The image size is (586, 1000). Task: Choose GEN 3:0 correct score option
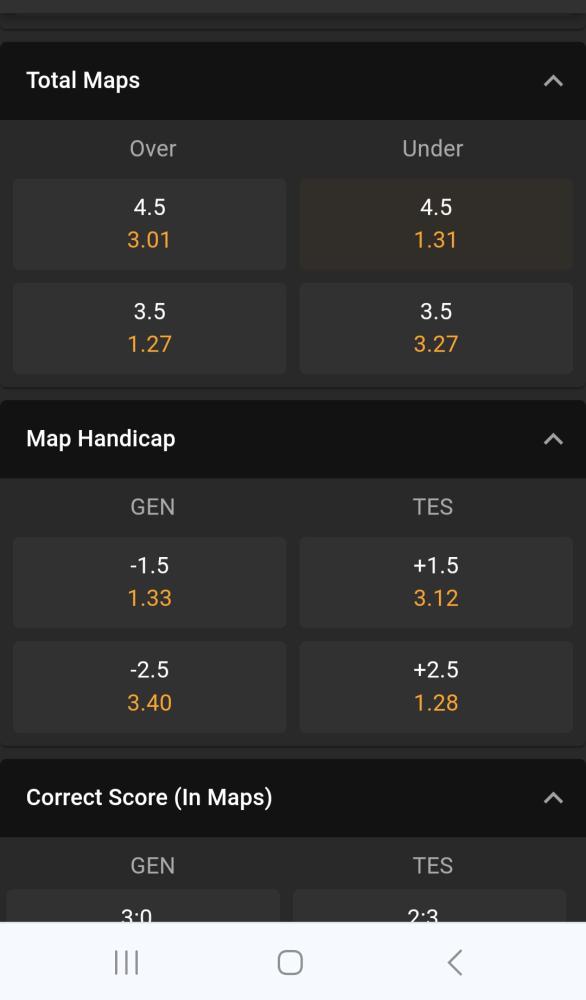143,906
